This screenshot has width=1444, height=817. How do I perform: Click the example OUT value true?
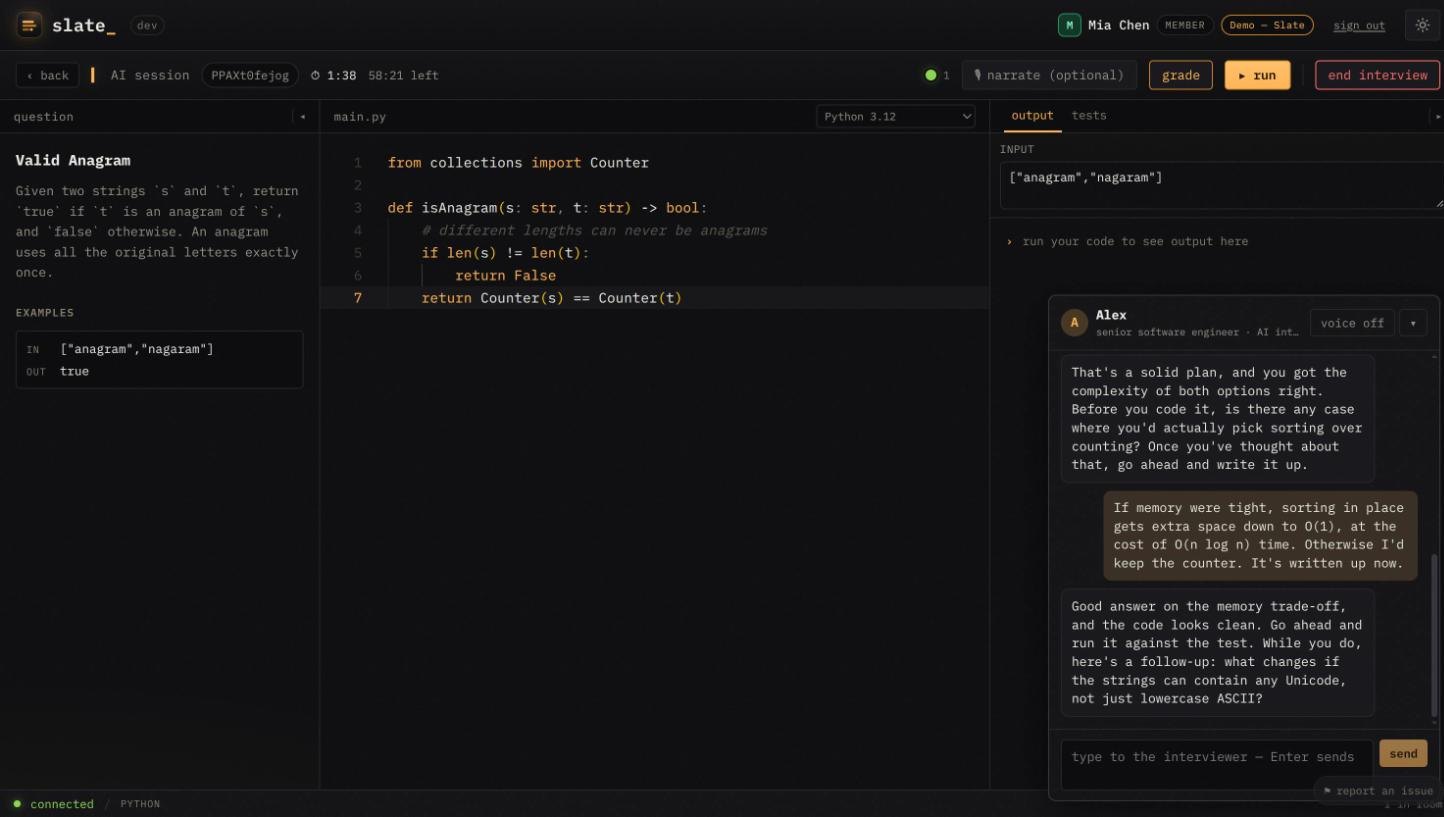pyautogui.click(x=74, y=371)
